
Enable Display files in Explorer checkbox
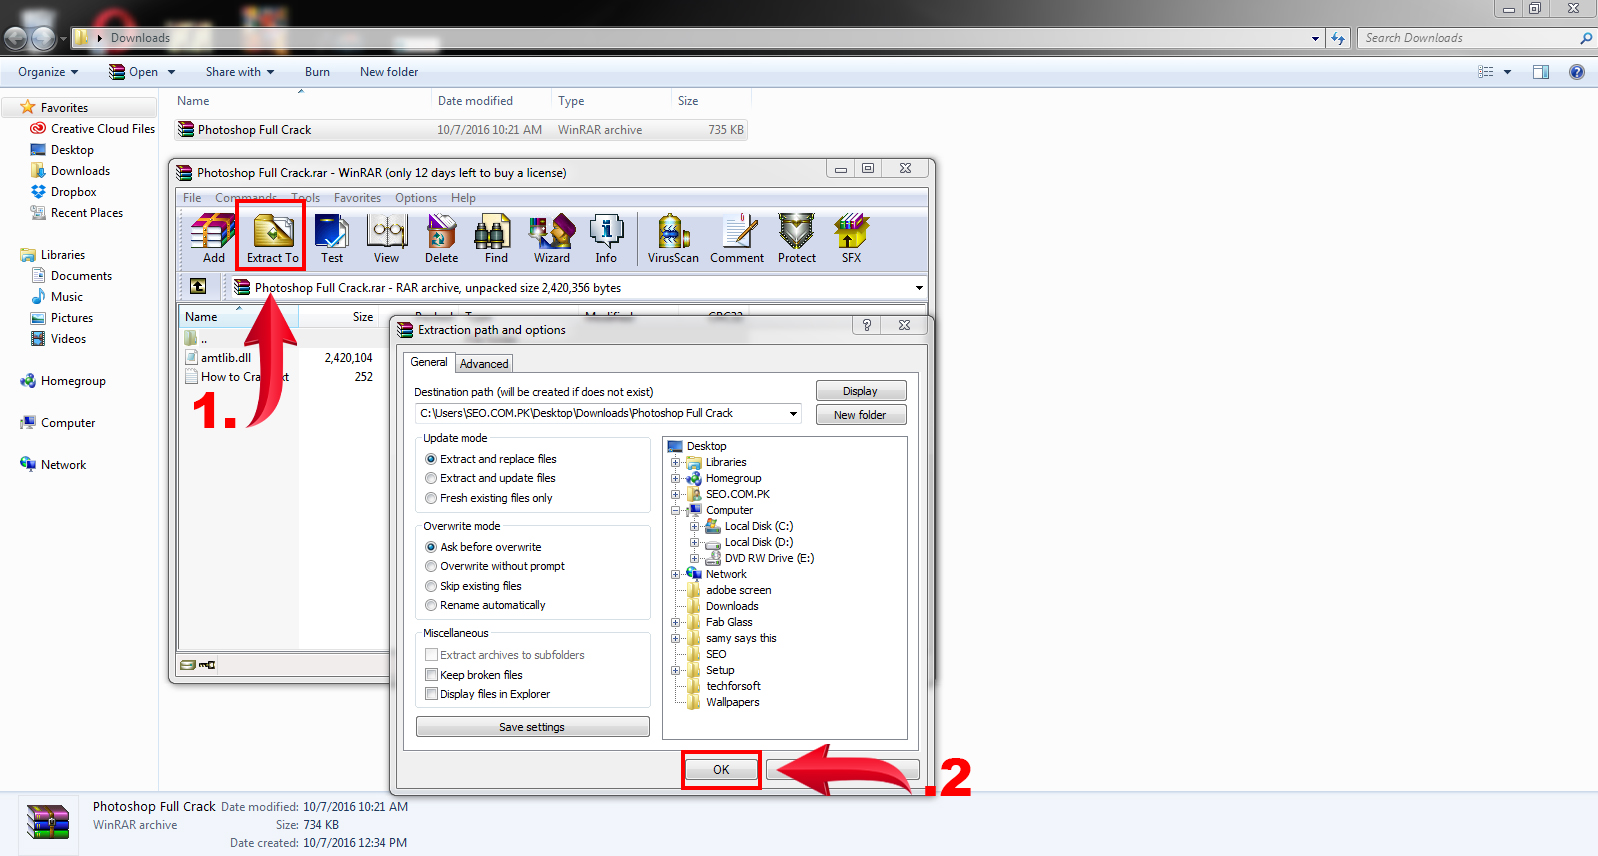point(432,694)
